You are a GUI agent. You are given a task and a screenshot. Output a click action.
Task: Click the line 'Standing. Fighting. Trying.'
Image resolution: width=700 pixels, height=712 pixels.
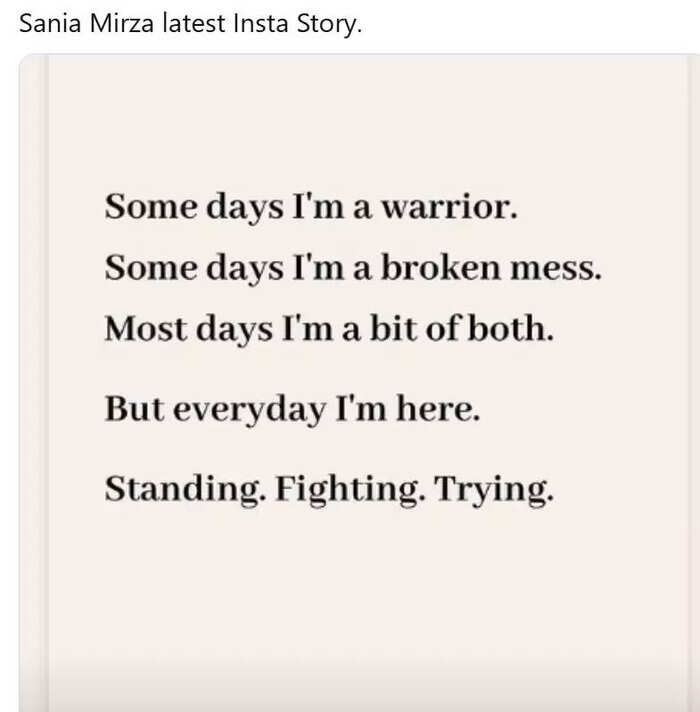point(329,490)
